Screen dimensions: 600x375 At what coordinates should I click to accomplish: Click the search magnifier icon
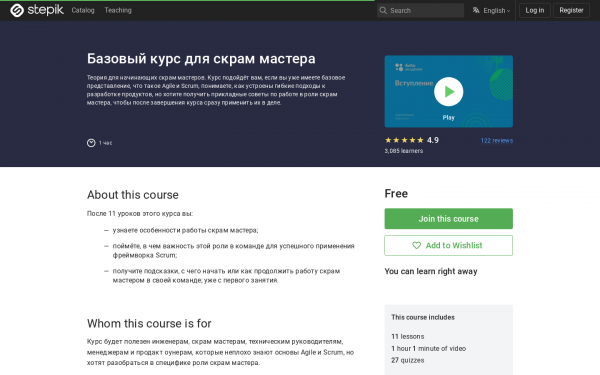[x=383, y=10]
